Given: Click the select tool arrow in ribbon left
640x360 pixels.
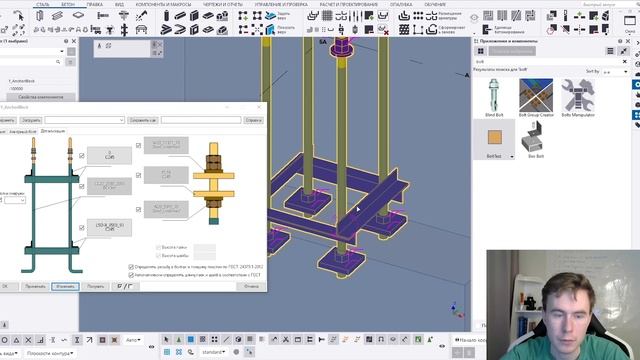Looking at the screenshot, I should [19, 16].
